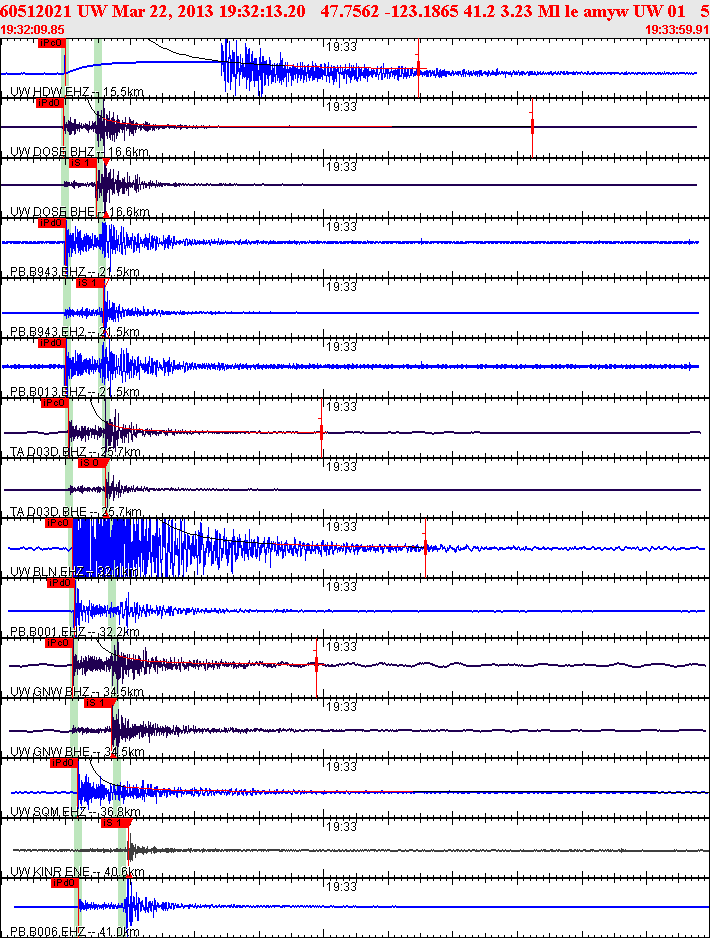
Task: Click the iS 0 pick flag on D03D BHE
Action: (92, 463)
